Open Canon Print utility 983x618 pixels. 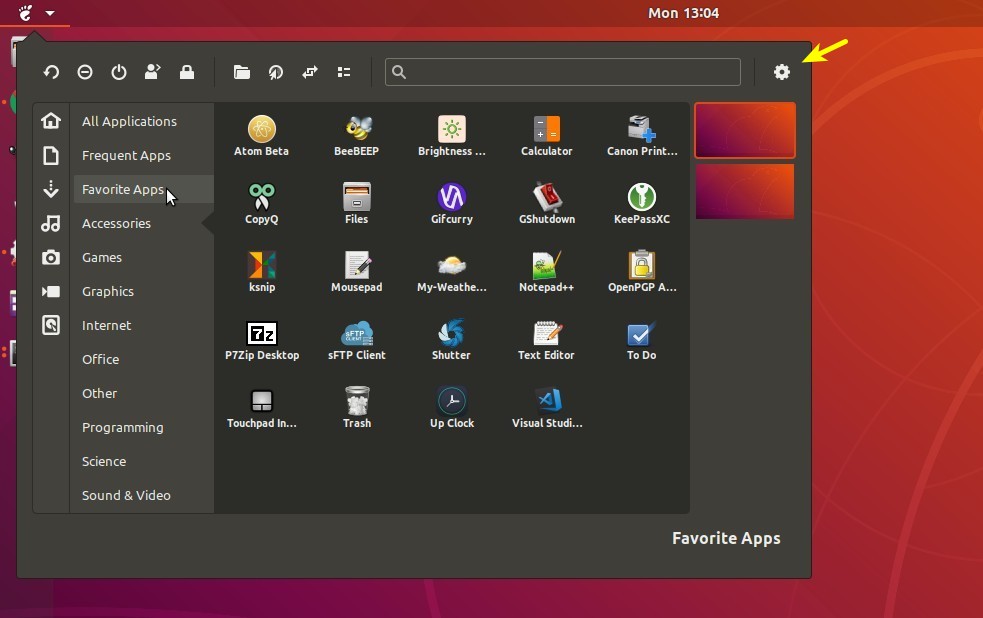(642, 135)
